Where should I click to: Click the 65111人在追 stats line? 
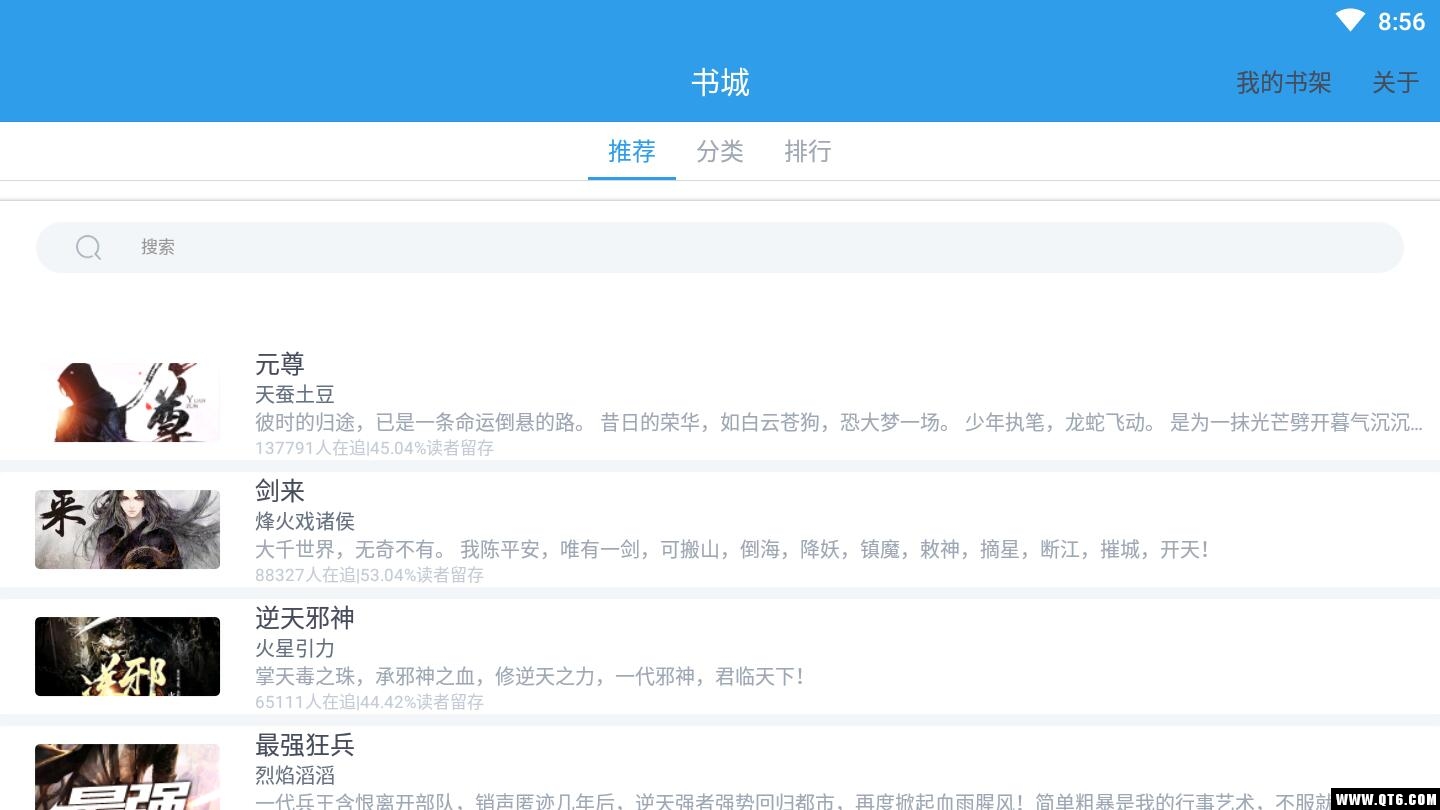click(370, 702)
